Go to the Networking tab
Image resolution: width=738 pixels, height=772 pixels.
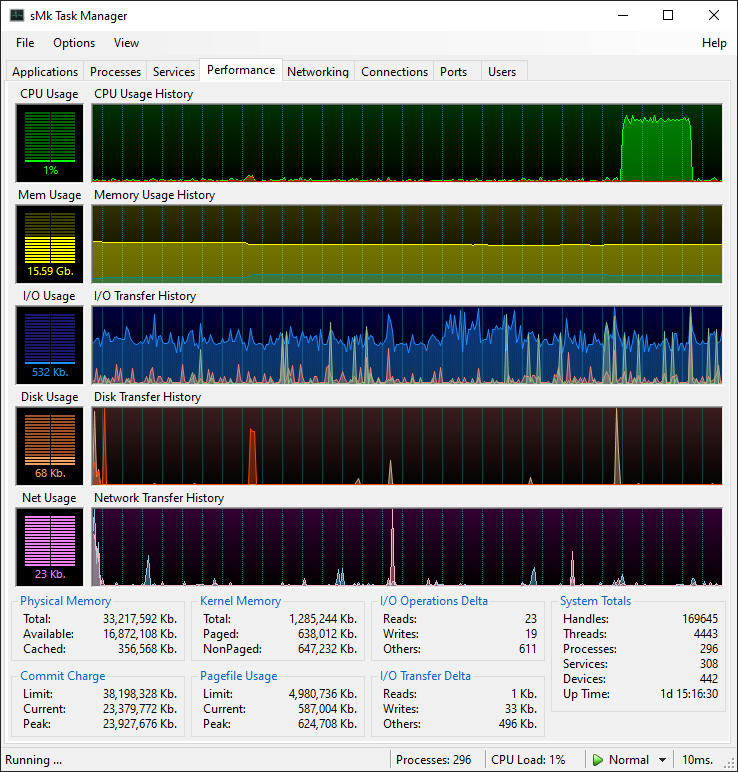coord(317,72)
